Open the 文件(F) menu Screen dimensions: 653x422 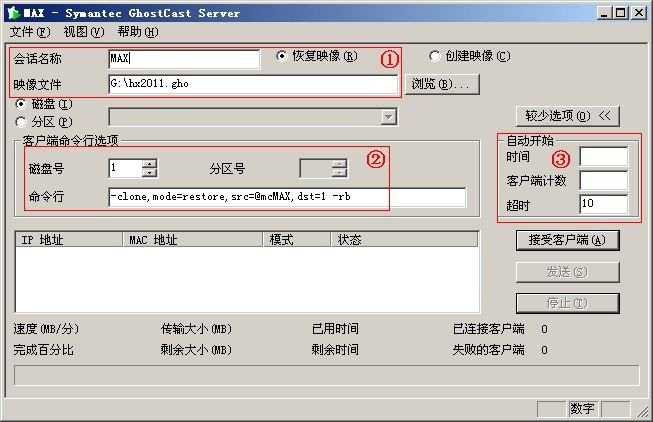(x=30, y=32)
